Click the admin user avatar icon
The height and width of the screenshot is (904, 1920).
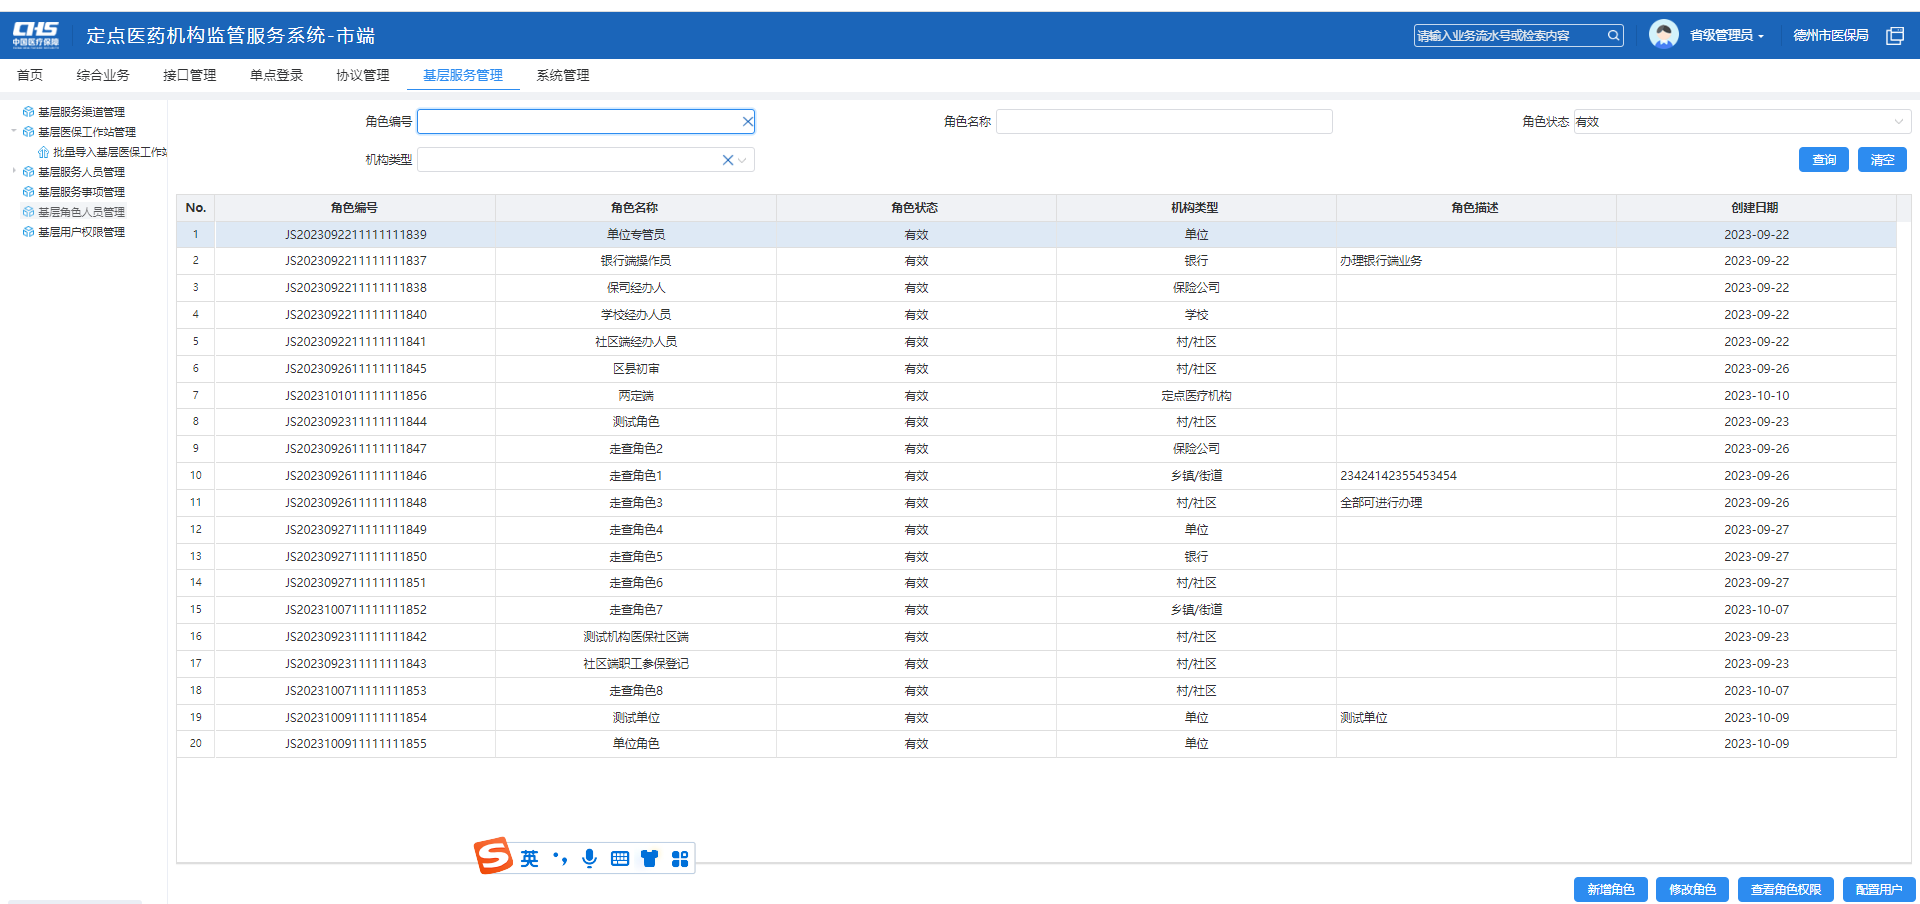tap(1663, 35)
